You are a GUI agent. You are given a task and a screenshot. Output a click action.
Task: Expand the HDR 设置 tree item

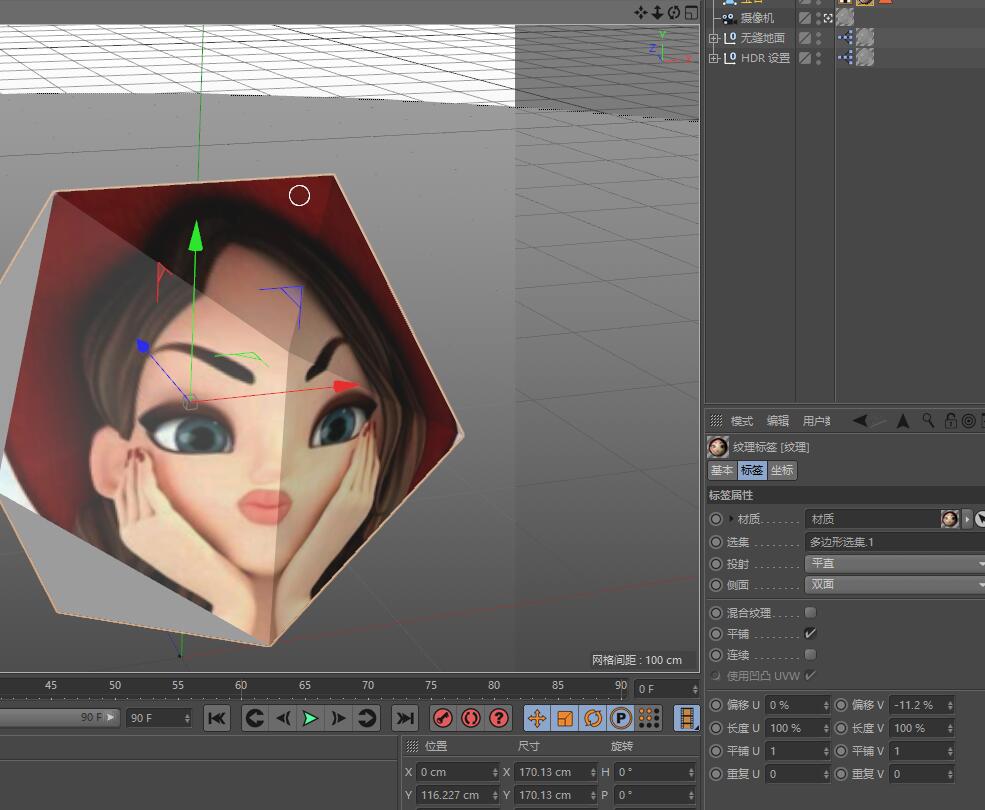pyautogui.click(x=714, y=58)
